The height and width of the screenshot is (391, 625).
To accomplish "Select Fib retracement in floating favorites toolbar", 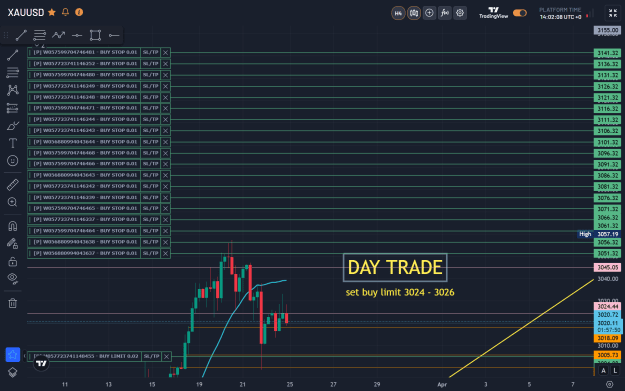I will pyautogui.click(x=39, y=35).
